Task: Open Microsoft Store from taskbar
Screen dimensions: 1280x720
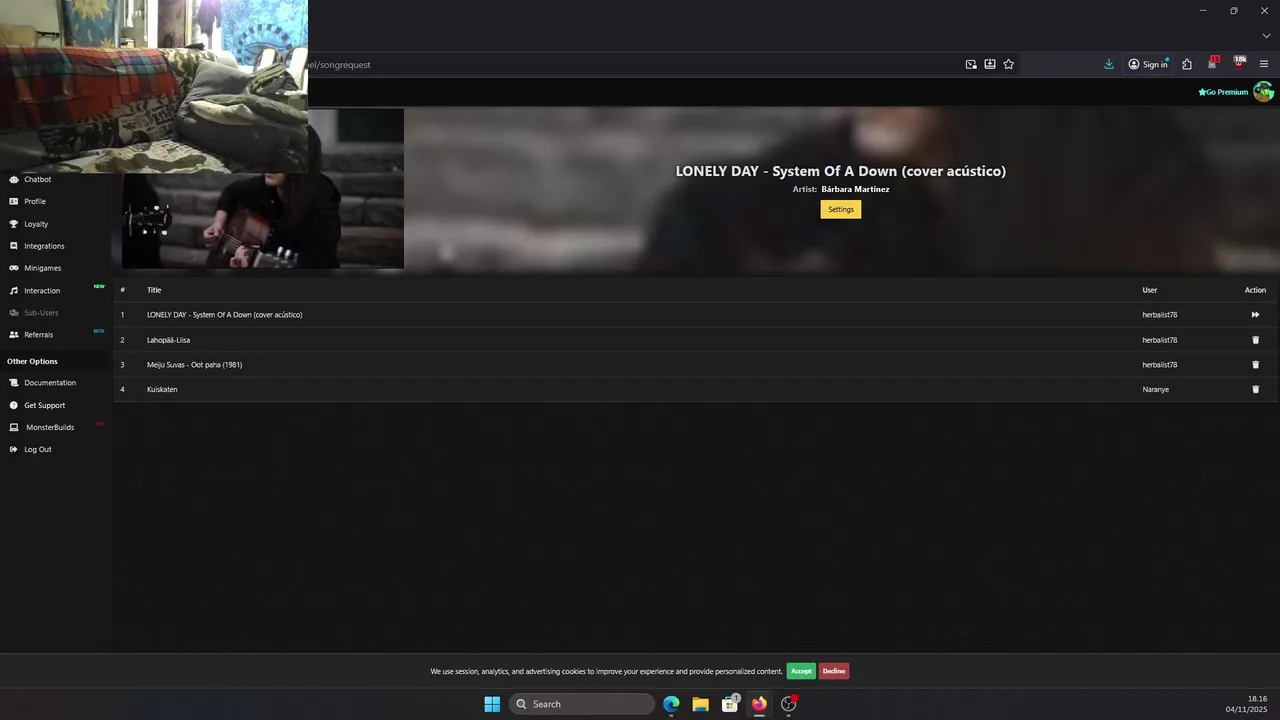Action: tap(730, 704)
